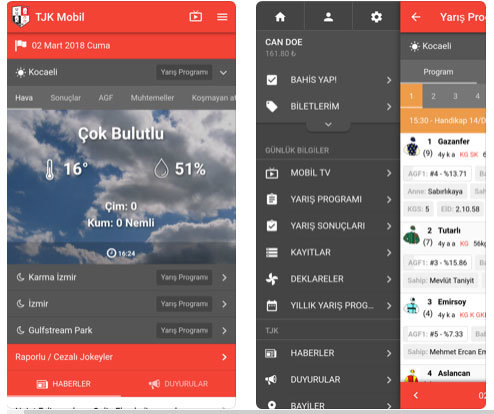Select the Gazanfer horse entry
The height and width of the screenshot is (414, 494).
pyautogui.click(x=443, y=147)
